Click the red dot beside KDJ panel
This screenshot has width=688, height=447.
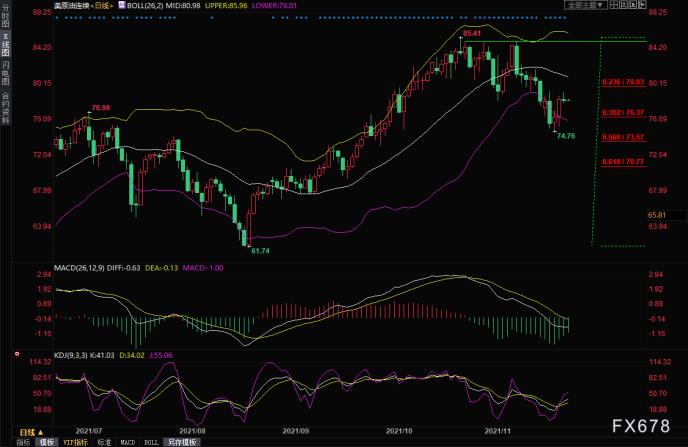[x=17, y=354]
